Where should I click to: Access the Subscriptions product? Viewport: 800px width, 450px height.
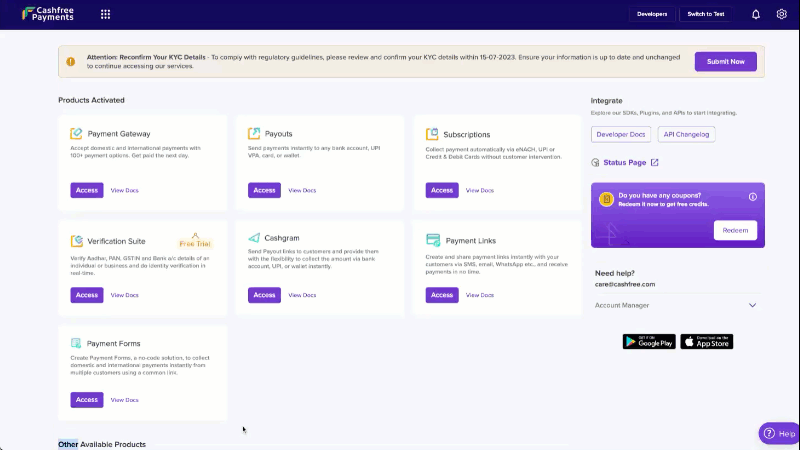(x=442, y=190)
